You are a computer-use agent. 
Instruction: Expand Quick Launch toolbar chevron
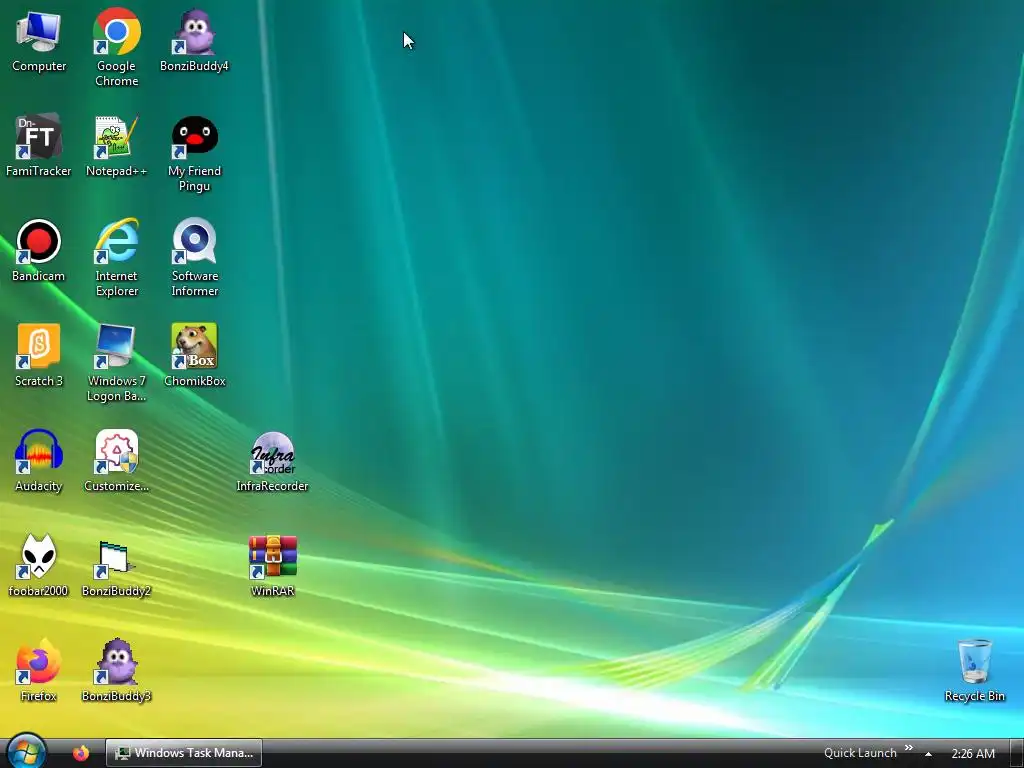[908, 748]
